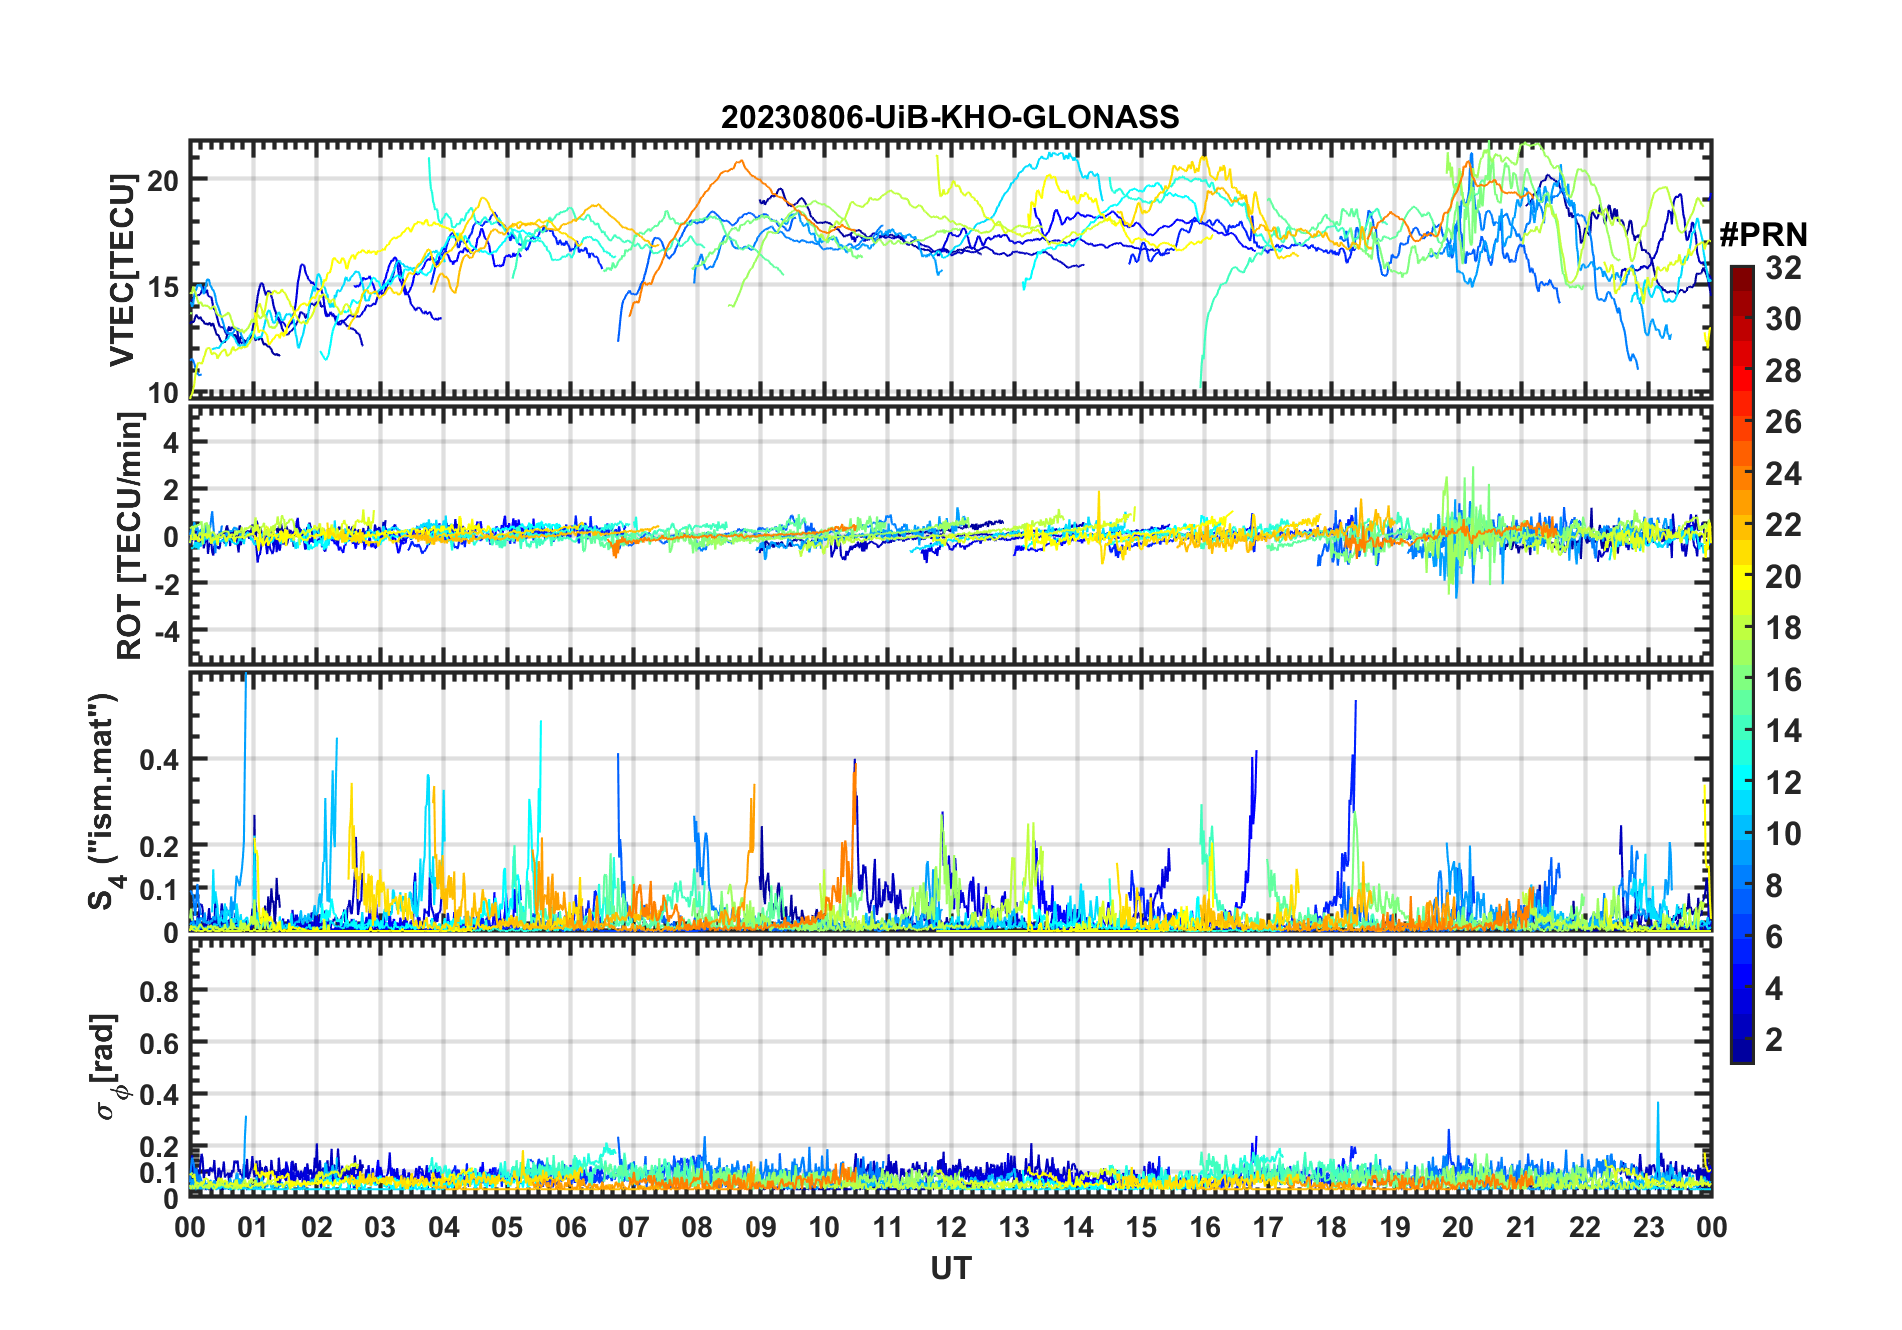The height and width of the screenshot is (1330, 1902).
Task: Click the #PRN colorbar title
Action: 1763,235
